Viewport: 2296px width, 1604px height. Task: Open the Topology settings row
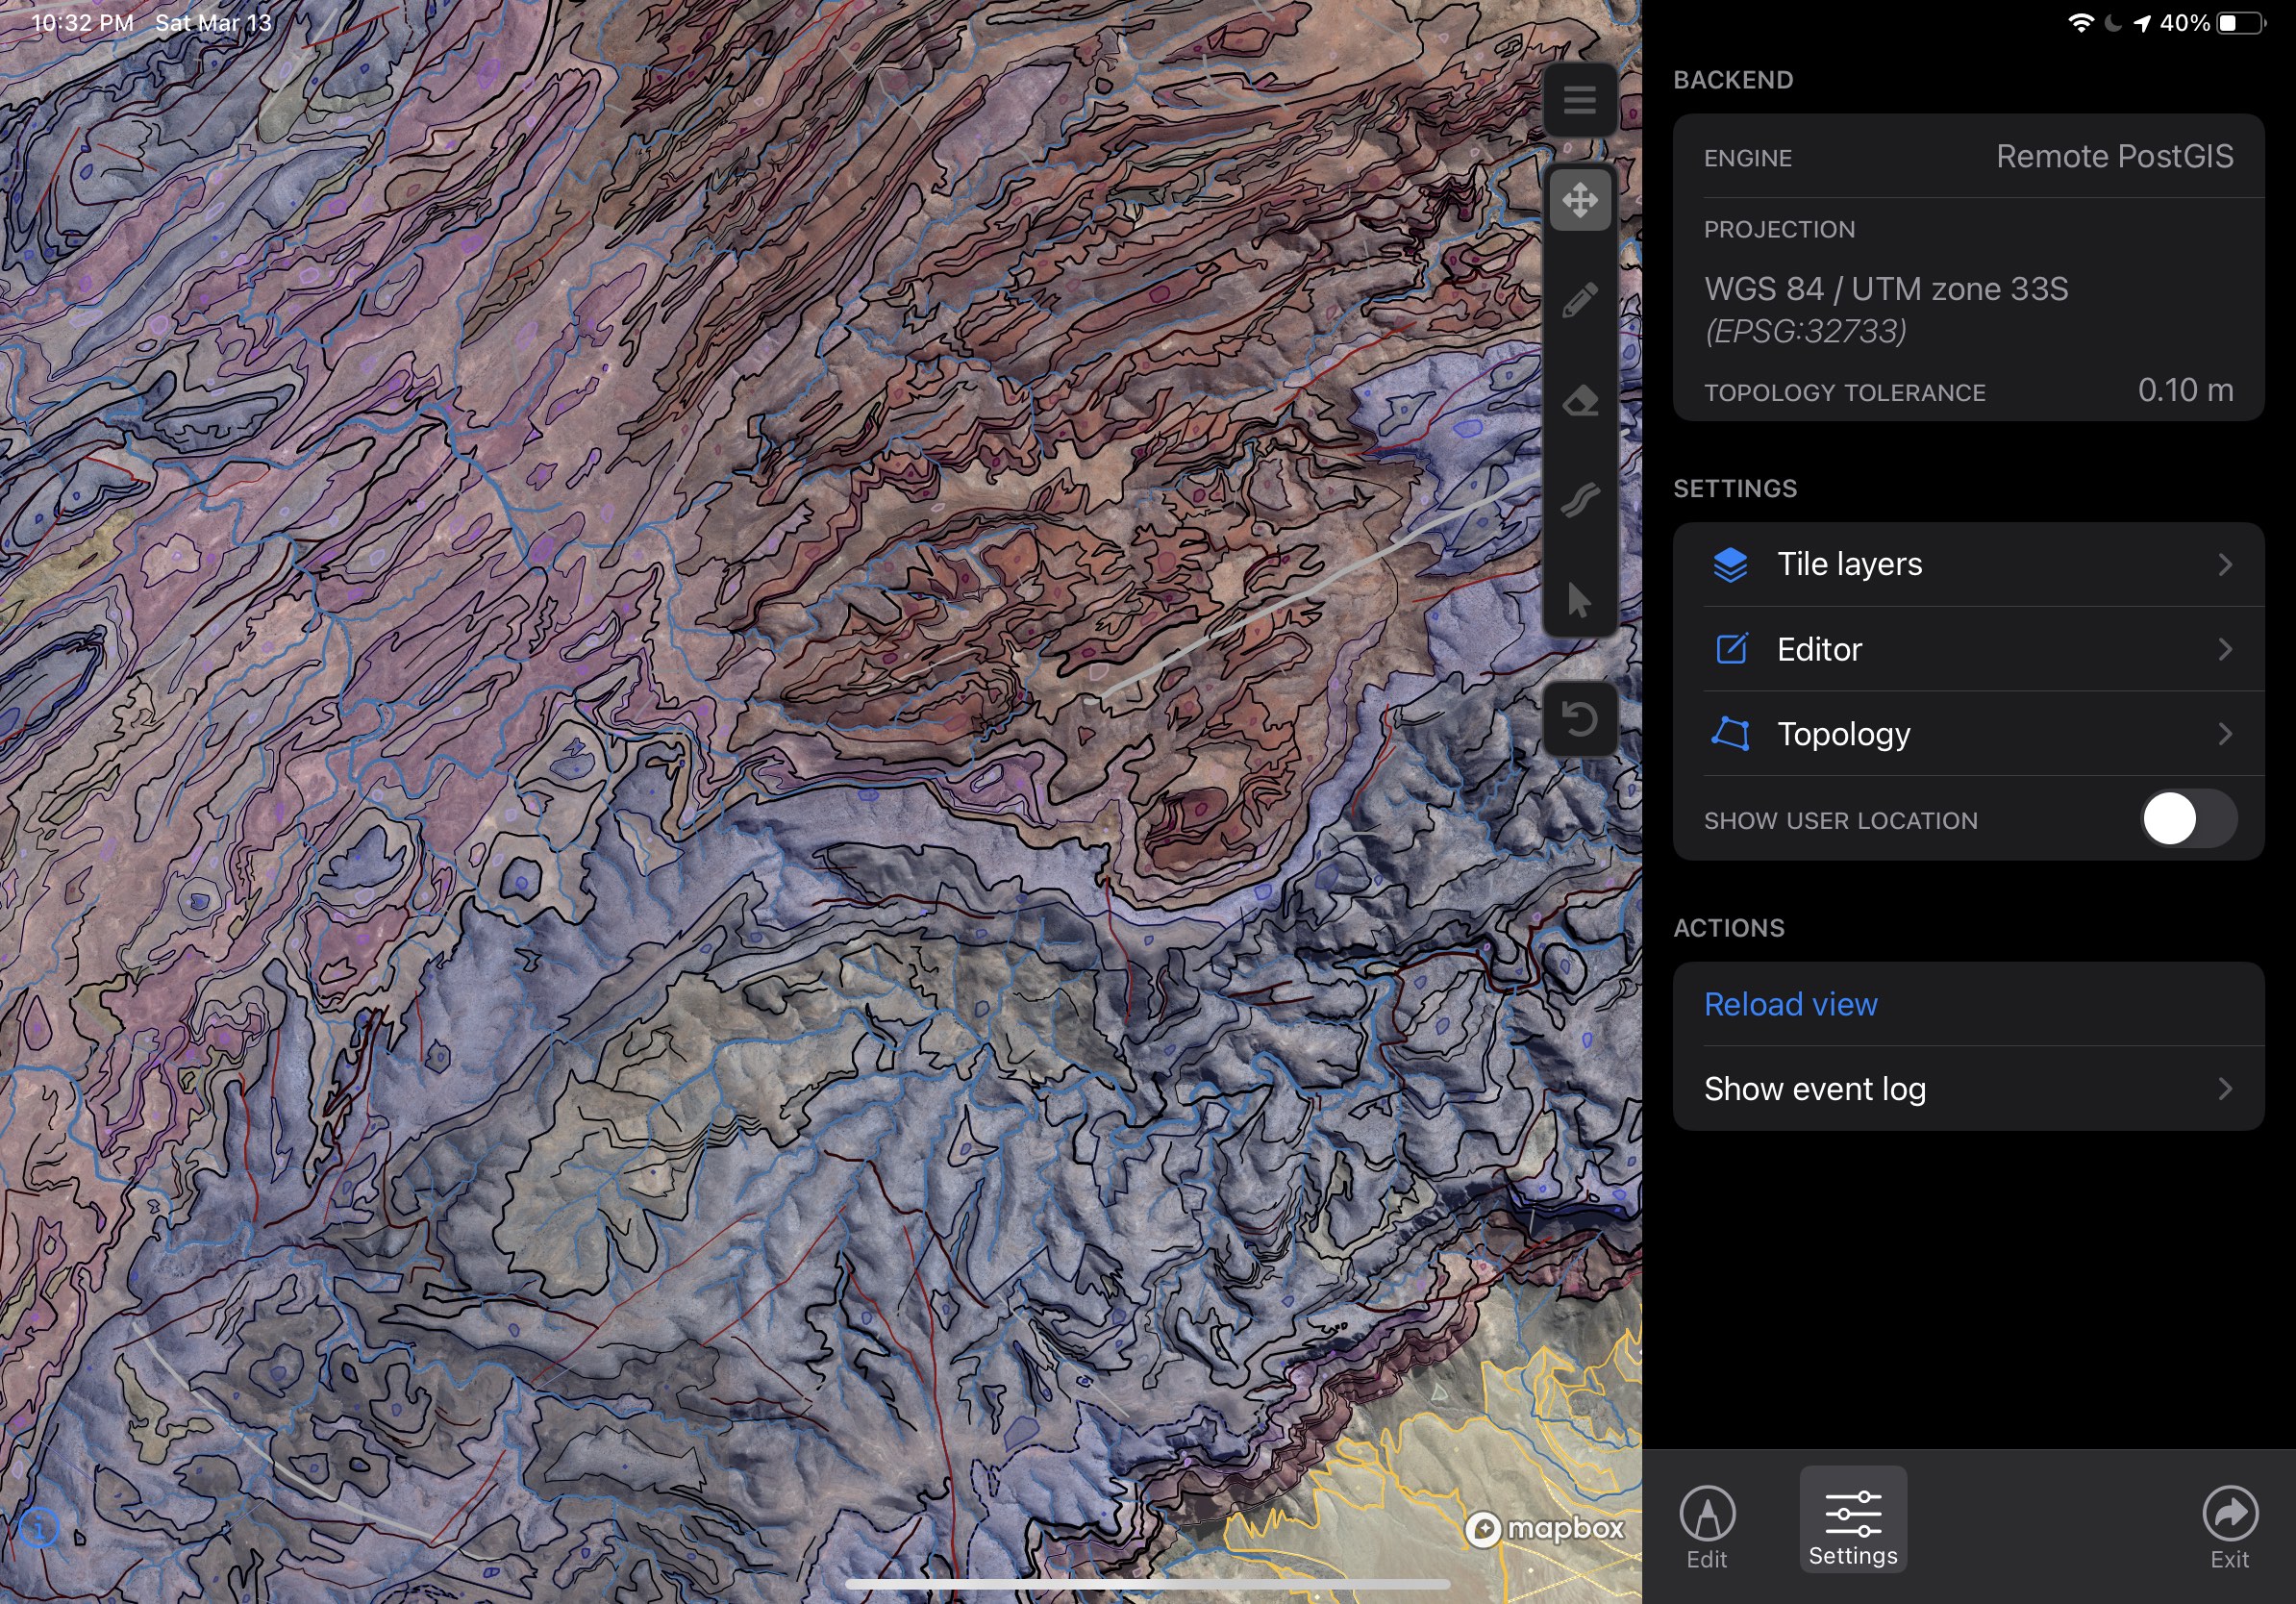click(1967, 734)
